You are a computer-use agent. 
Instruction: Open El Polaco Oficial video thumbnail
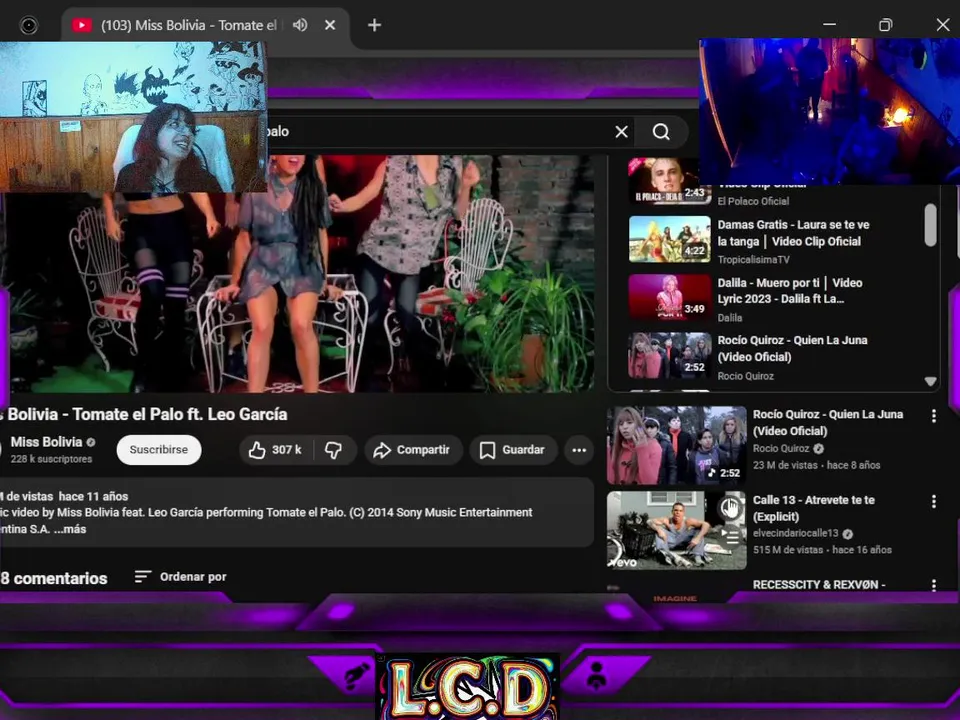670,181
